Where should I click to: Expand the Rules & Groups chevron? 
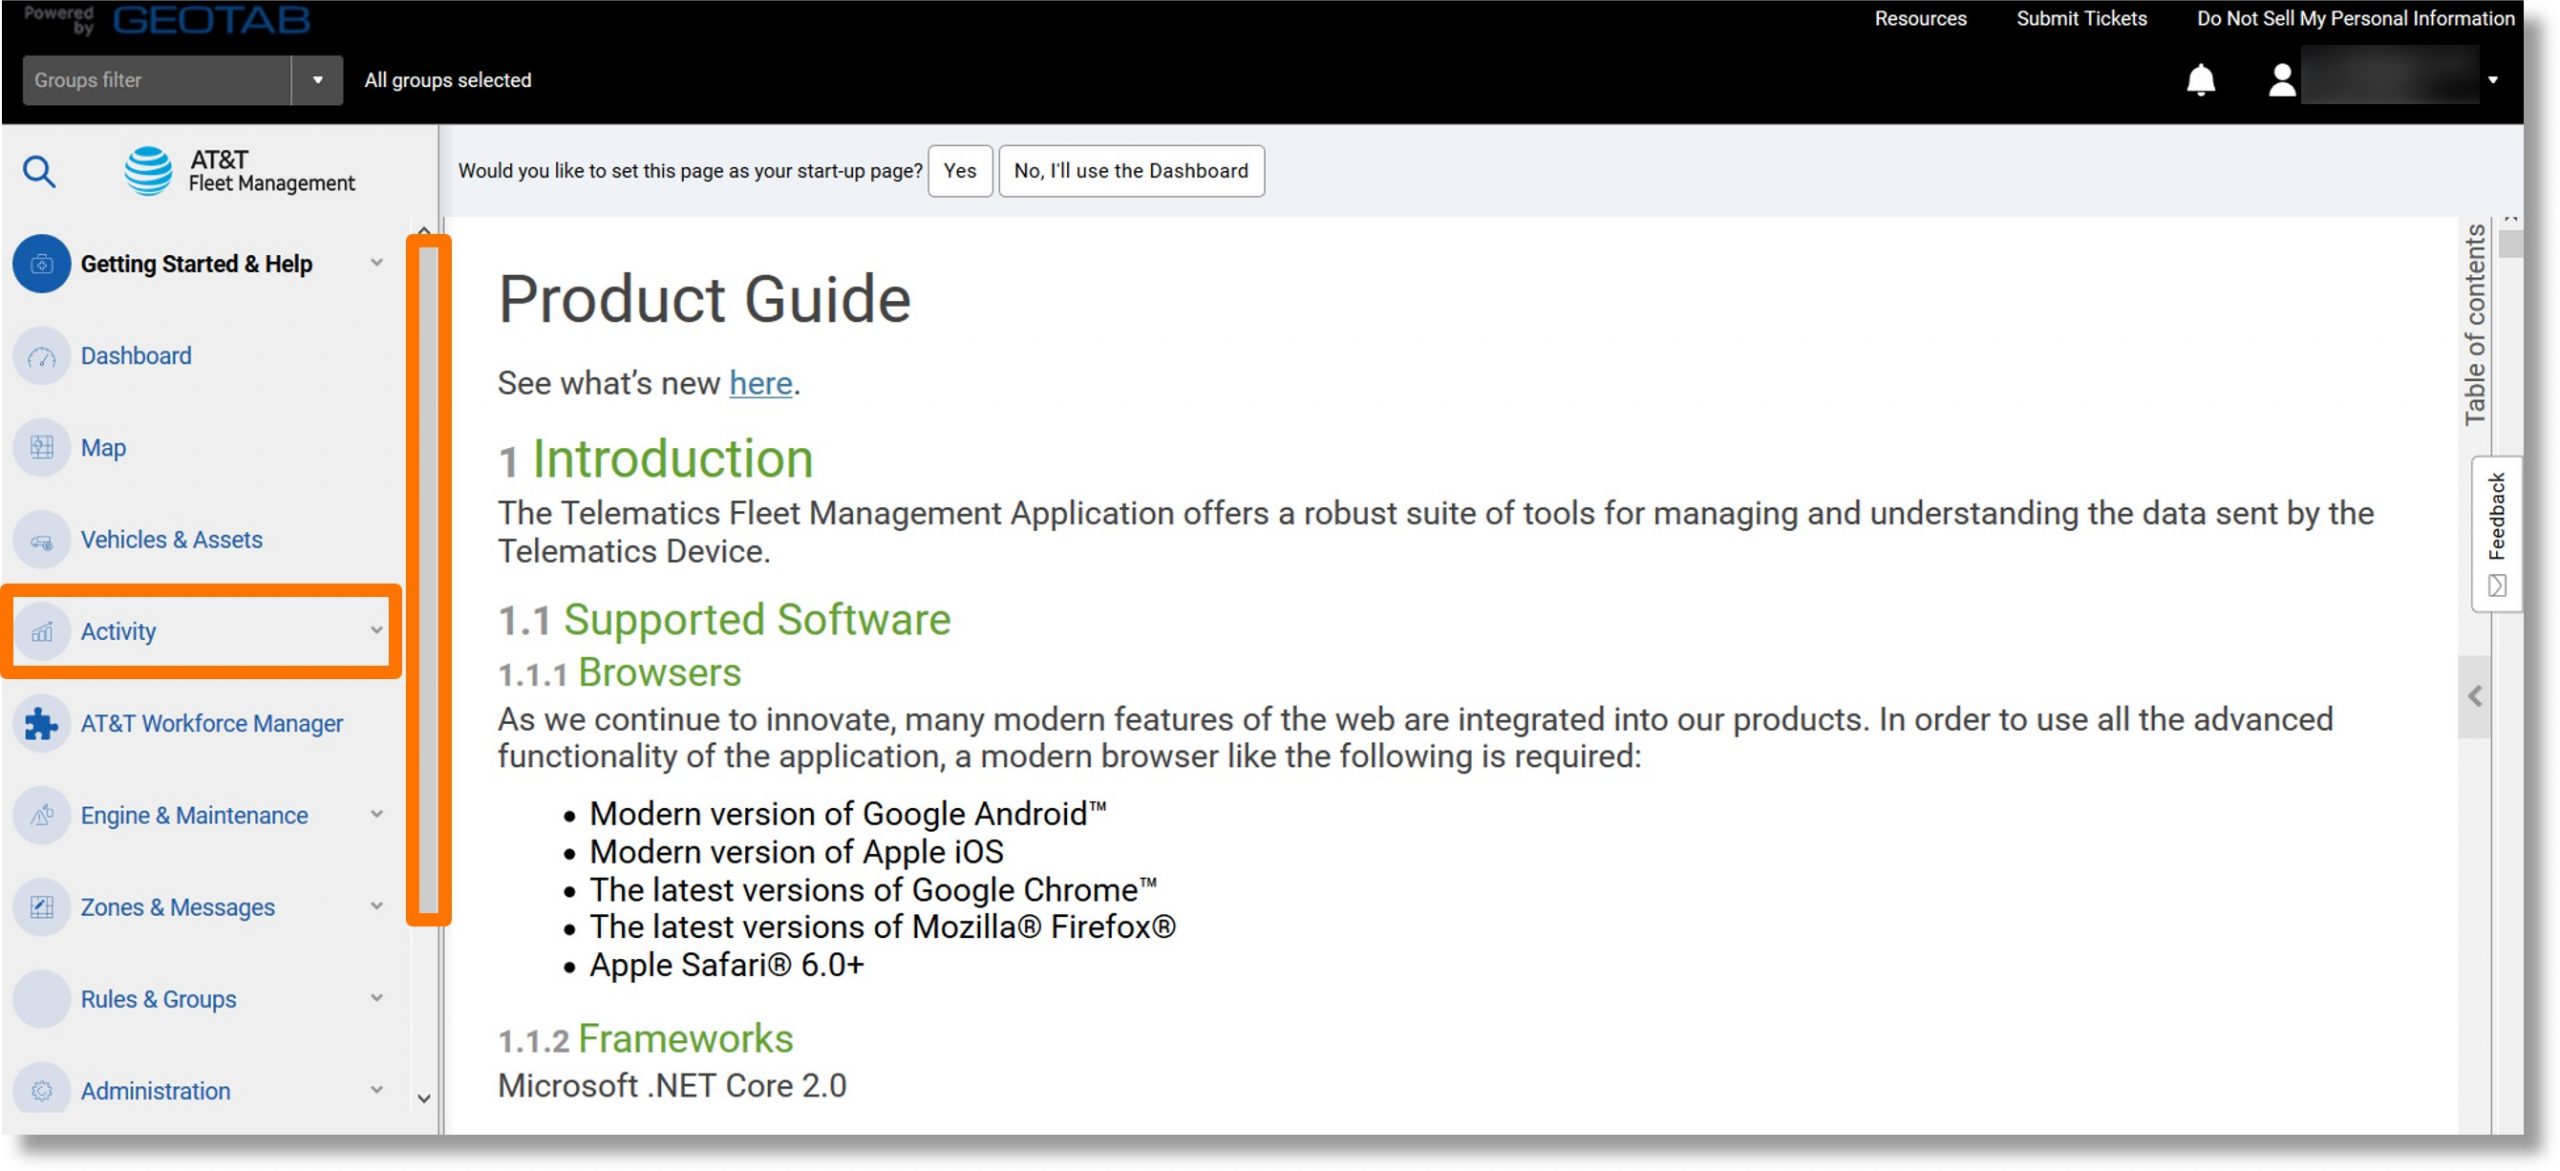tap(377, 999)
